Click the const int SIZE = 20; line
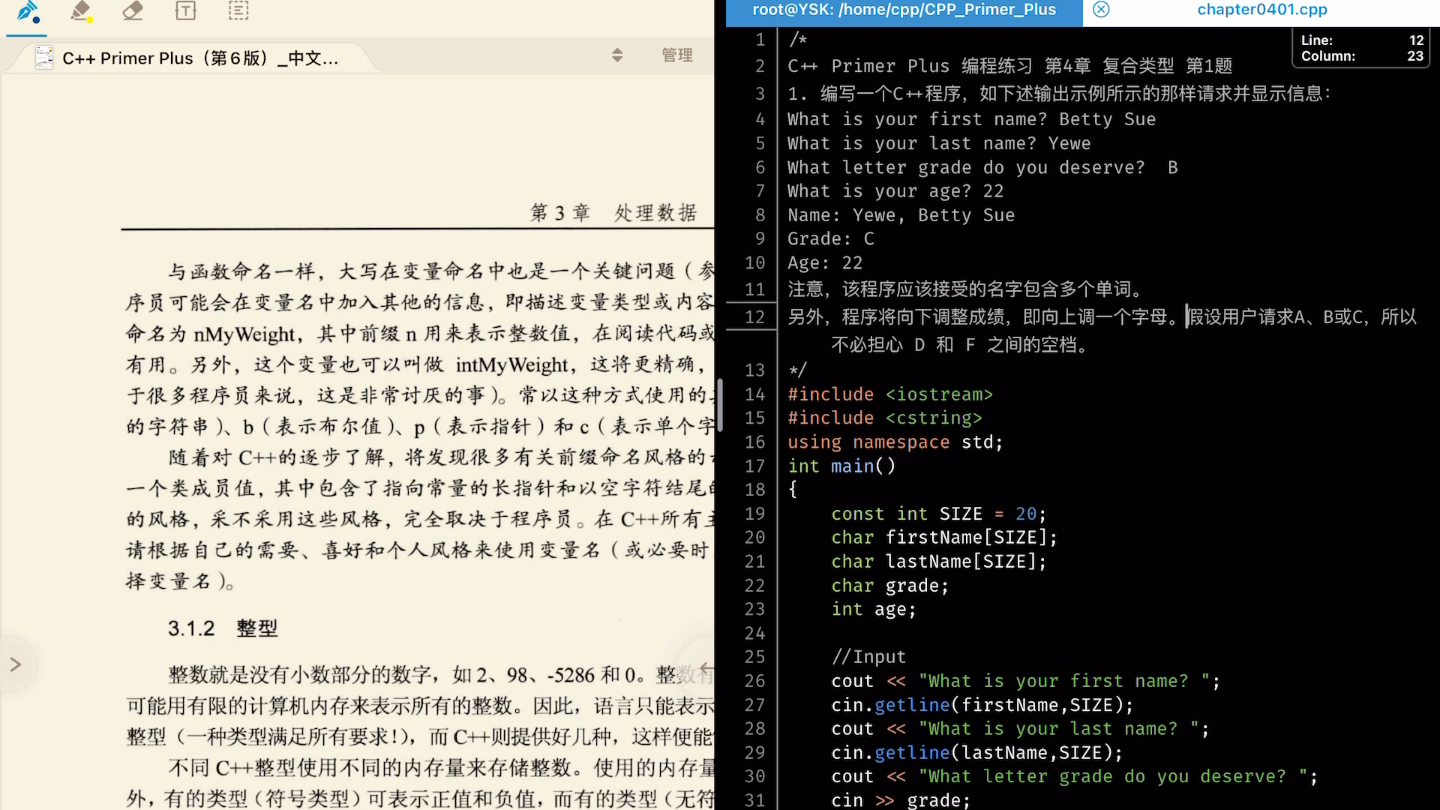Screen dimensions: 1440x810 (939, 514)
